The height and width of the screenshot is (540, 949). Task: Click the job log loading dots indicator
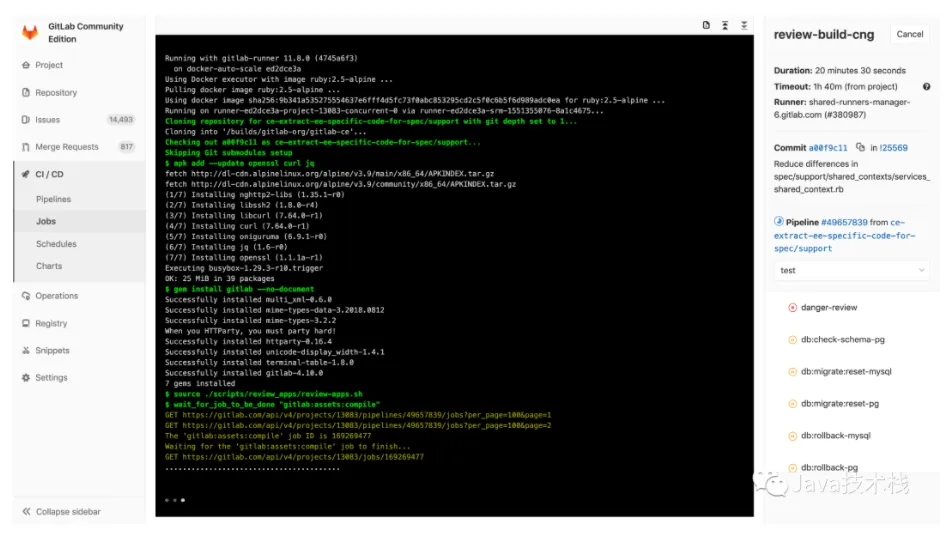[175, 500]
